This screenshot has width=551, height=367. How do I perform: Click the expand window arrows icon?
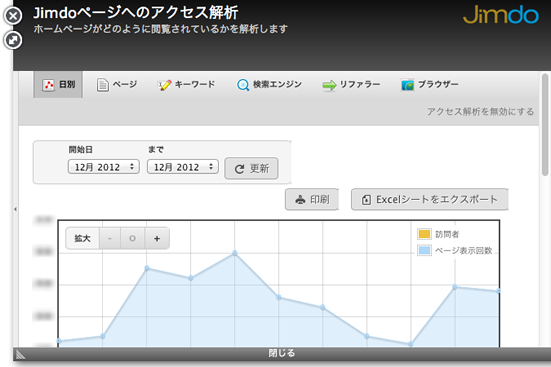13,40
